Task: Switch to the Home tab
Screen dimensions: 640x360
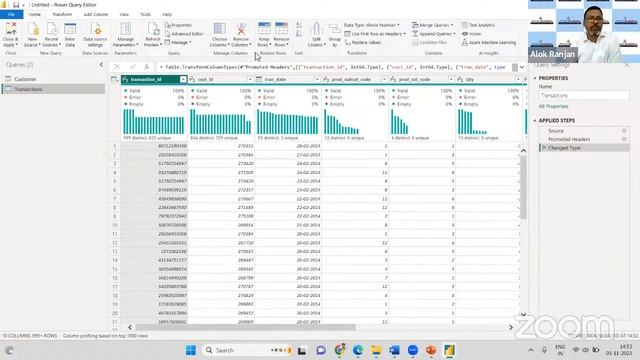Action: (35, 14)
